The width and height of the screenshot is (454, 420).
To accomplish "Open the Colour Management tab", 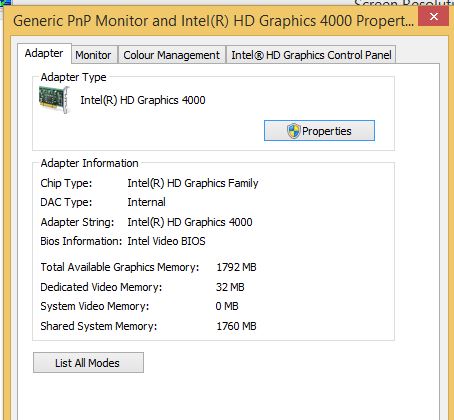I will [172, 55].
